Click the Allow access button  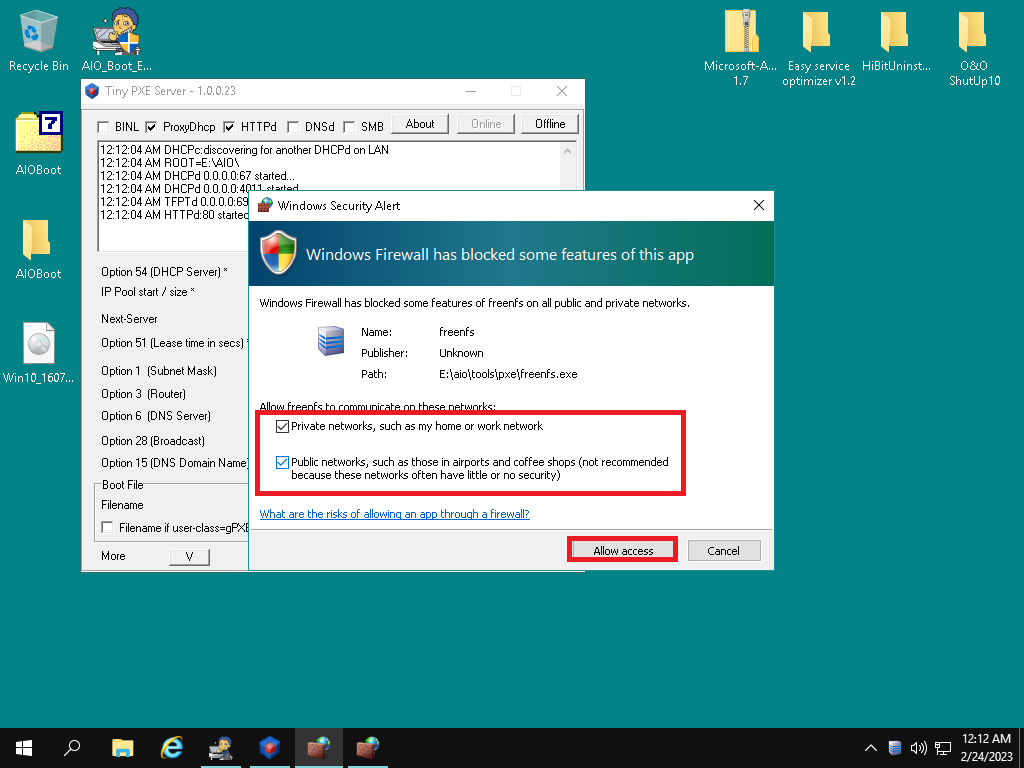click(x=622, y=551)
